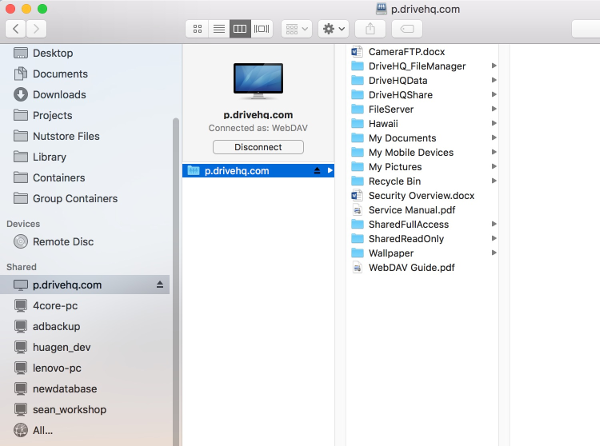
Task: Open Group Containers in sidebar
Action: click(65, 198)
